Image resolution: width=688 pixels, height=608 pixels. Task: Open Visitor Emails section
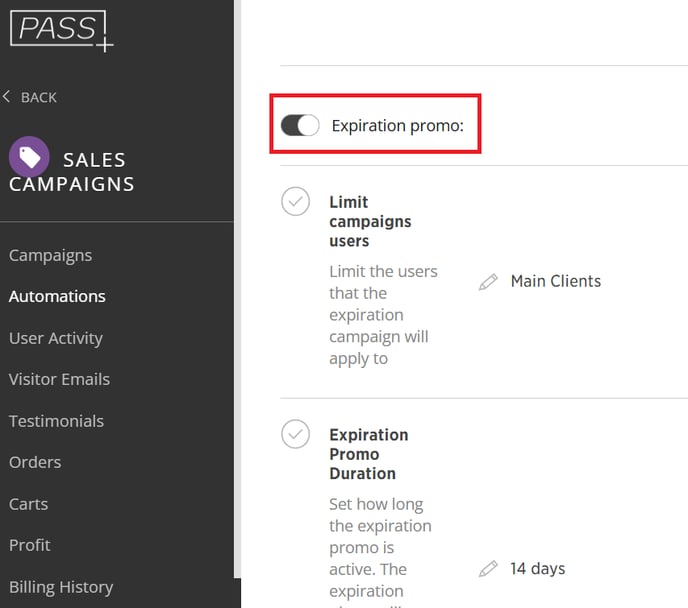tap(59, 379)
